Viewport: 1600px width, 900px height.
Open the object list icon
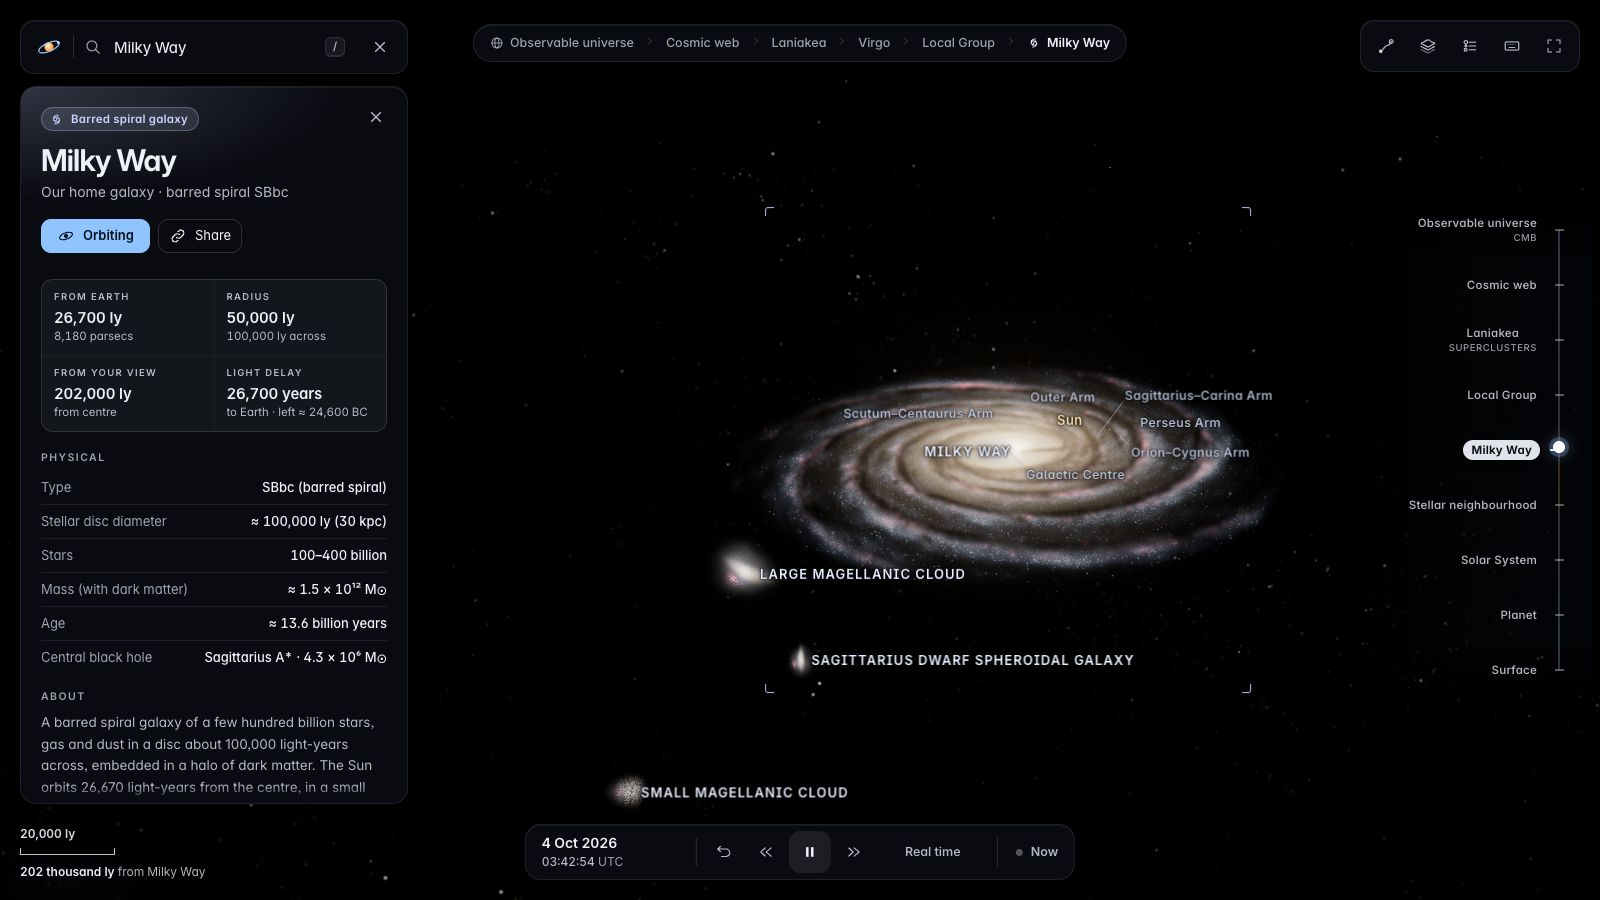pyautogui.click(x=1470, y=46)
